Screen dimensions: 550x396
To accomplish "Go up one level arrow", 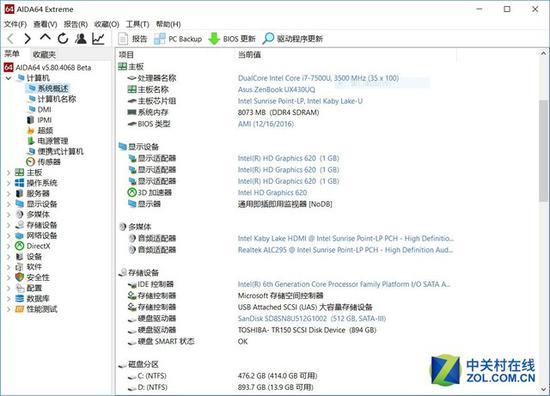I will (45, 38).
